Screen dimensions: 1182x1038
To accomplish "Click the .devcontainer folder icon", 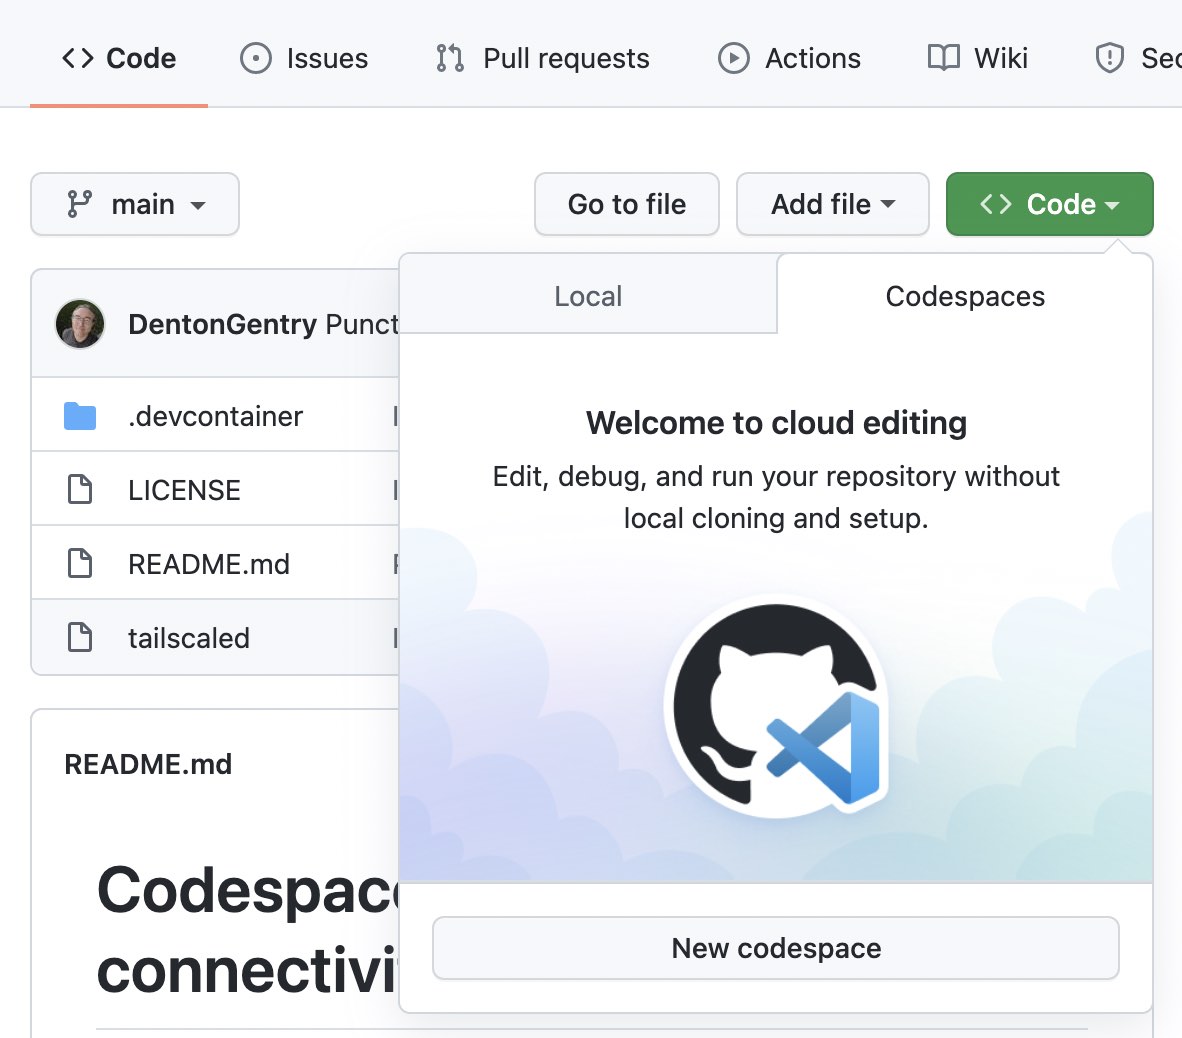I will pos(80,416).
